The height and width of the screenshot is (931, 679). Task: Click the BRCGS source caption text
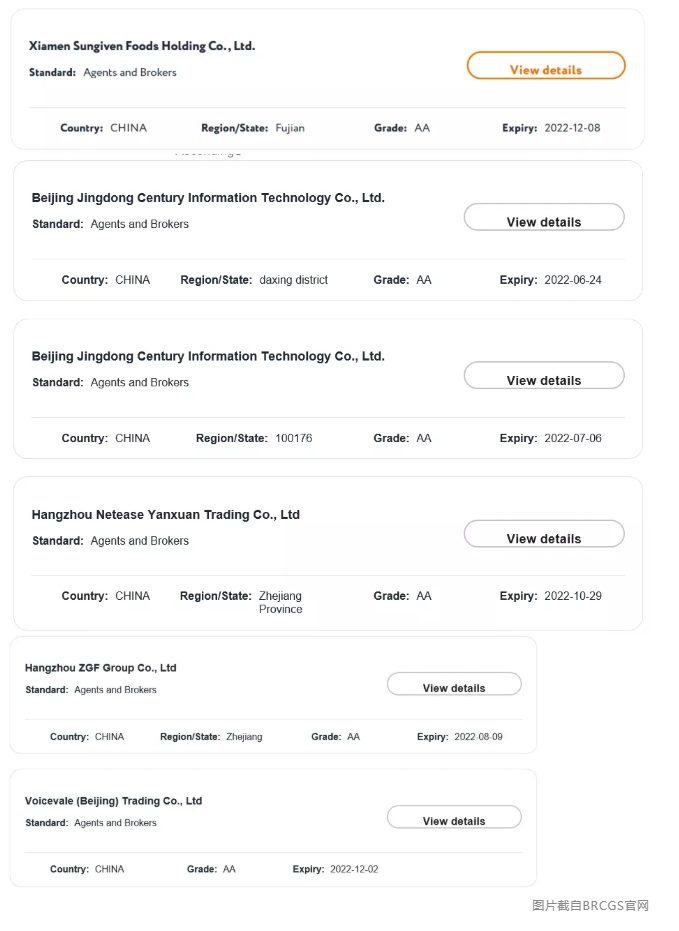click(x=590, y=906)
